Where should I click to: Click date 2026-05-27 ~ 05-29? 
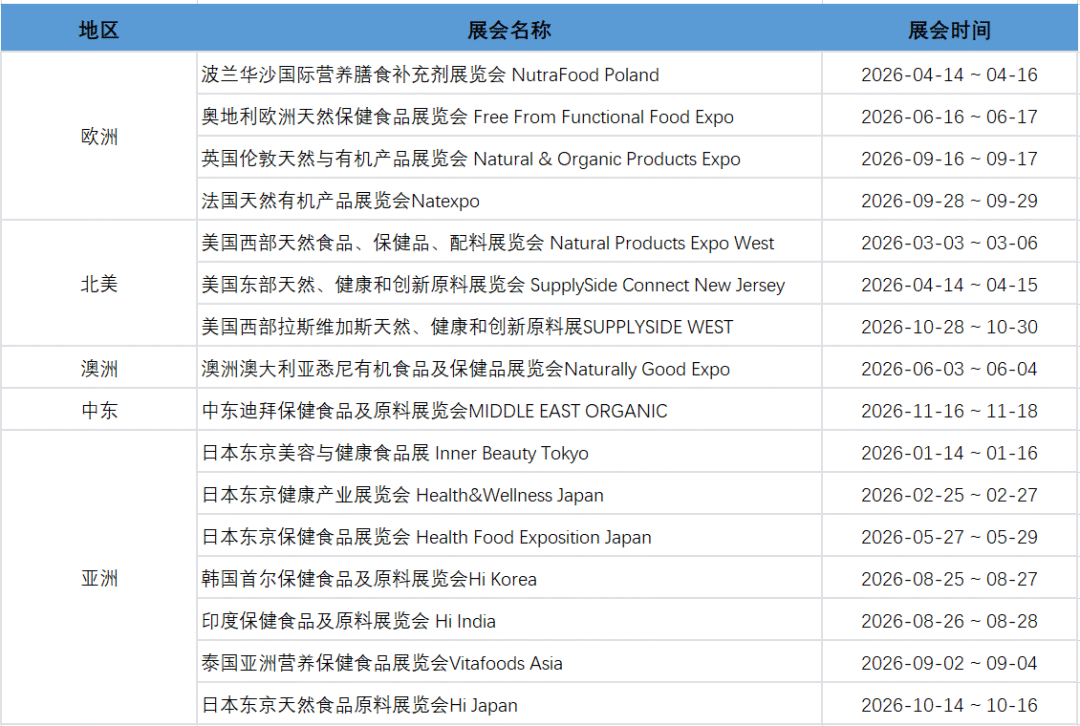tap(949, 537)
